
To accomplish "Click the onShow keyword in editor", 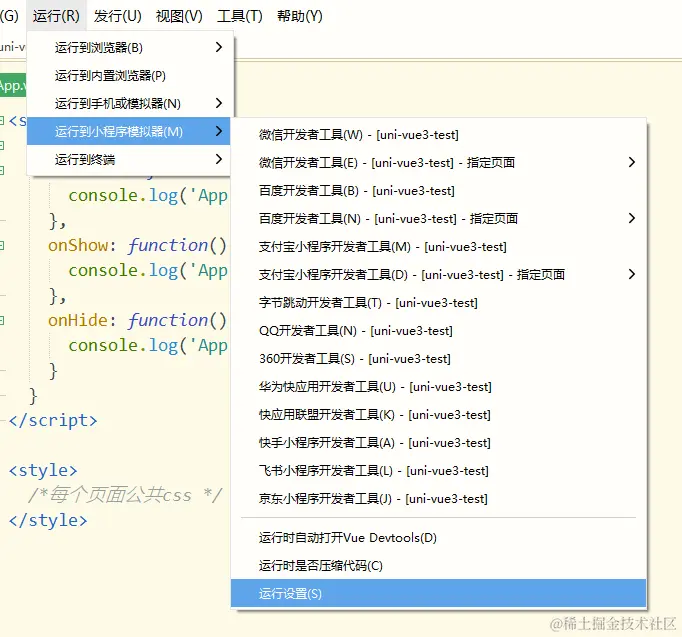I will (78, 246).
